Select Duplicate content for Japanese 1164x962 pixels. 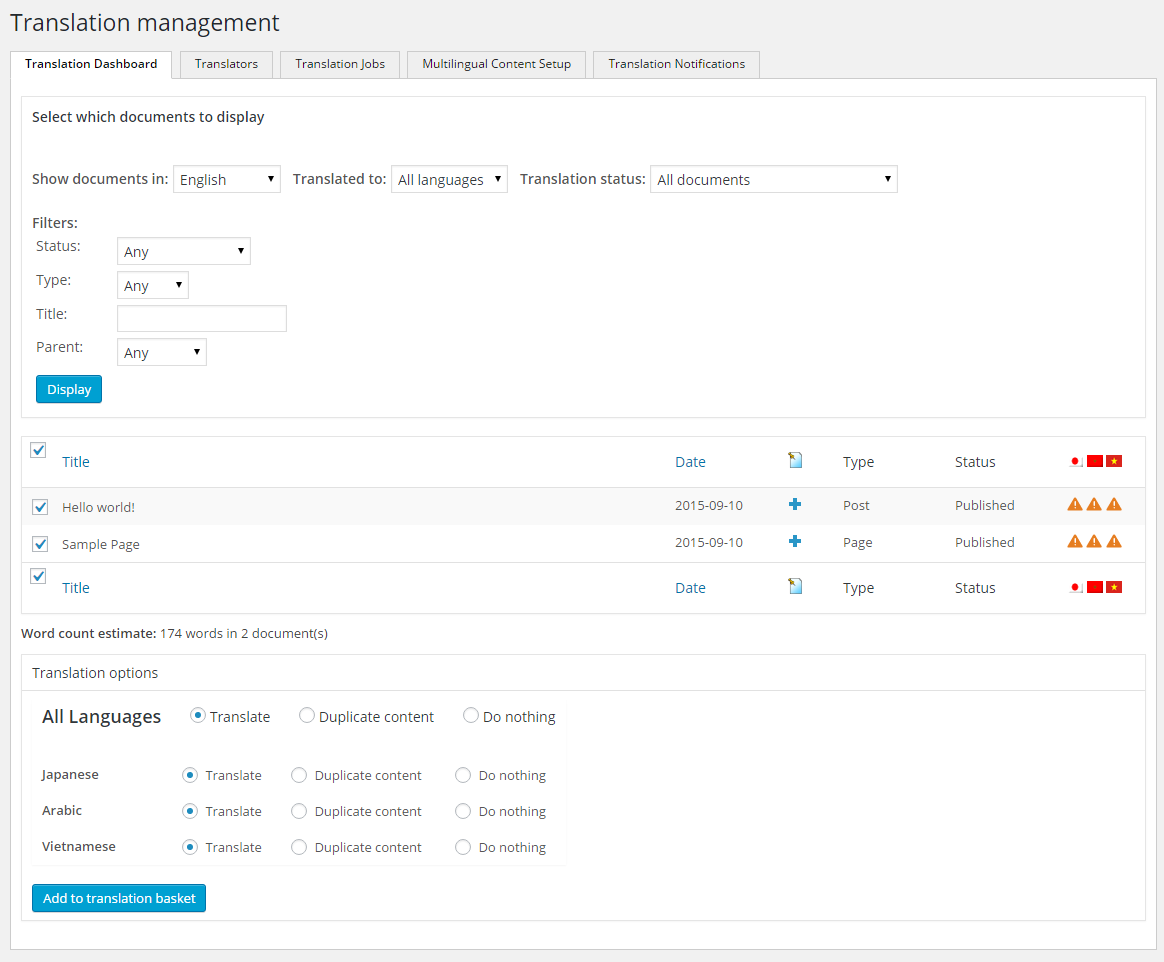click(x=299, y=775)
